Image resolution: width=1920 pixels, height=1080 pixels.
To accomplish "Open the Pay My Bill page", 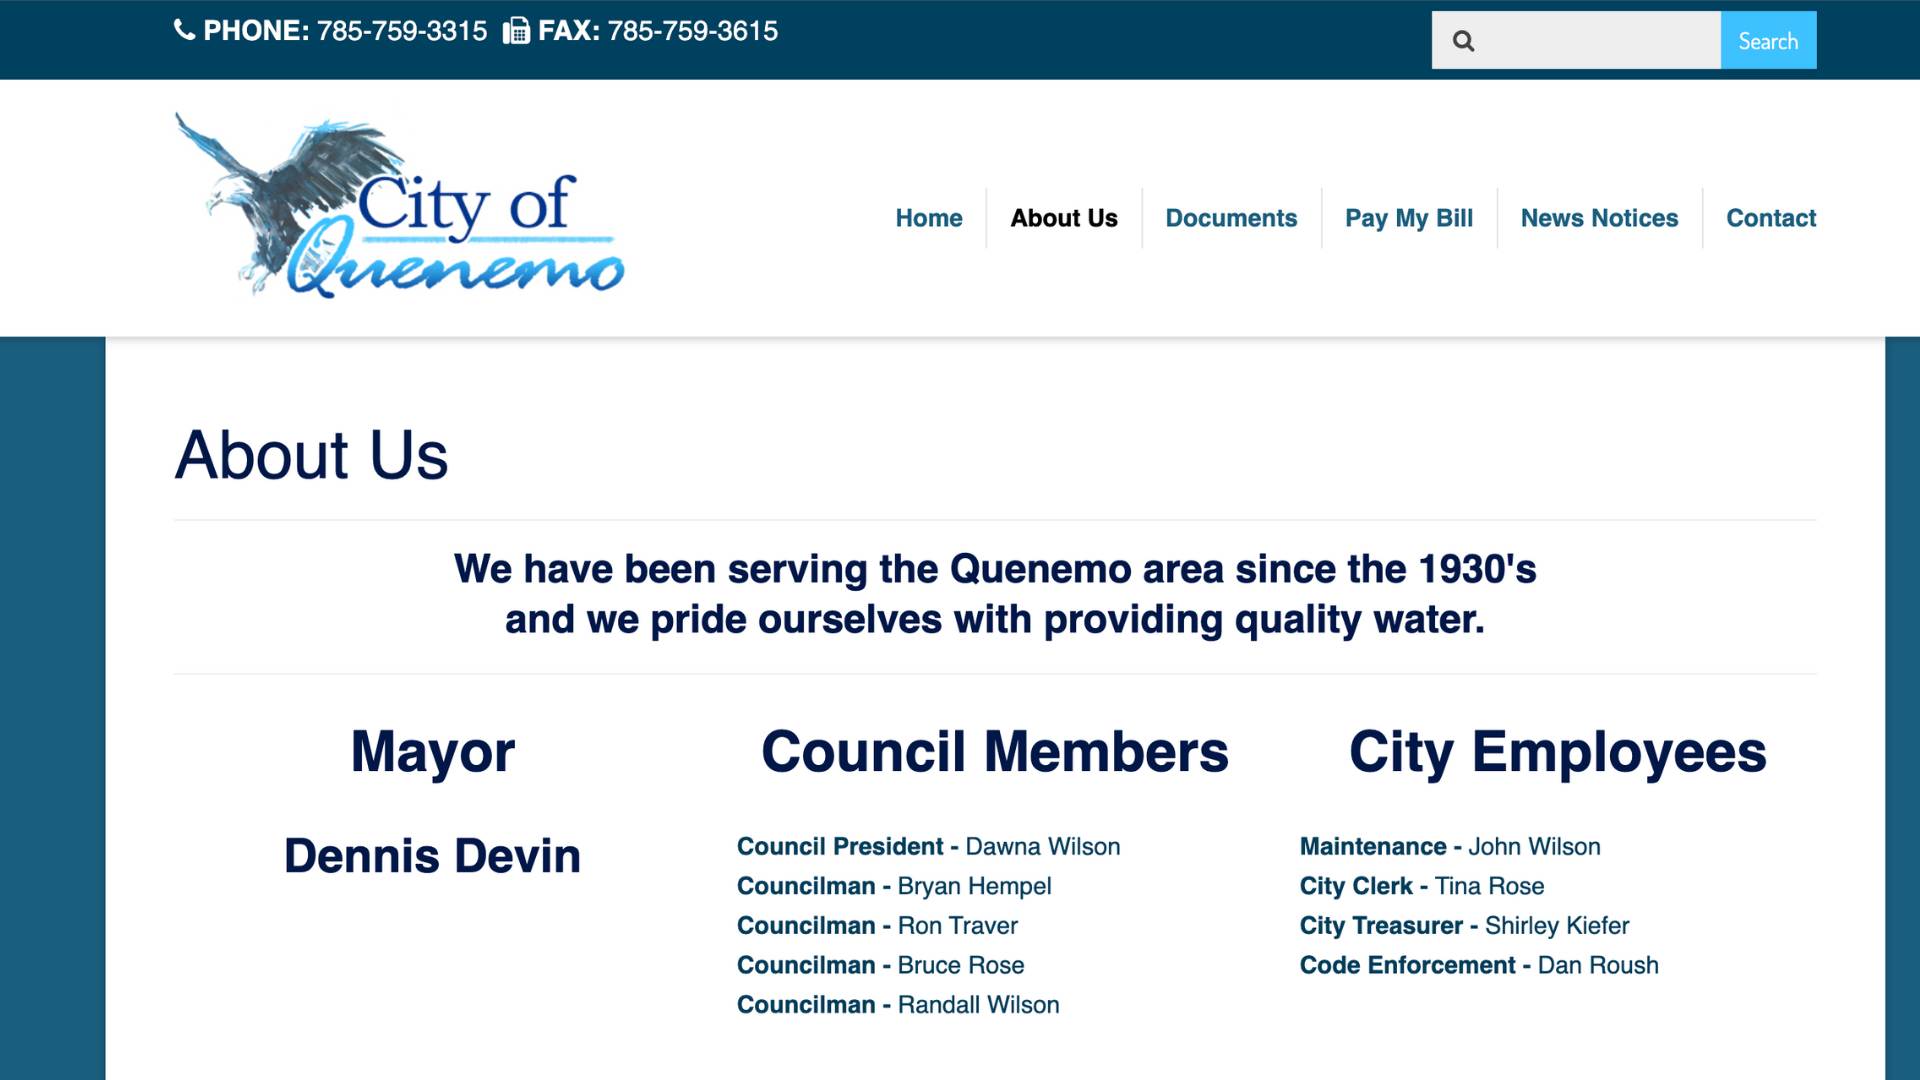I will coord(1408,218).
